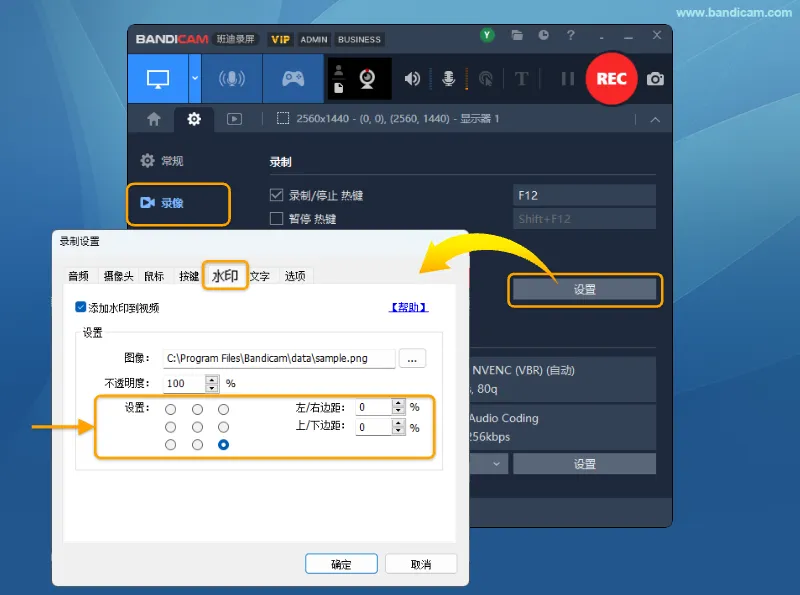
Task: Click the 左/右边距 margin value field
Action: pyautogui.click(x=373, y=407)
